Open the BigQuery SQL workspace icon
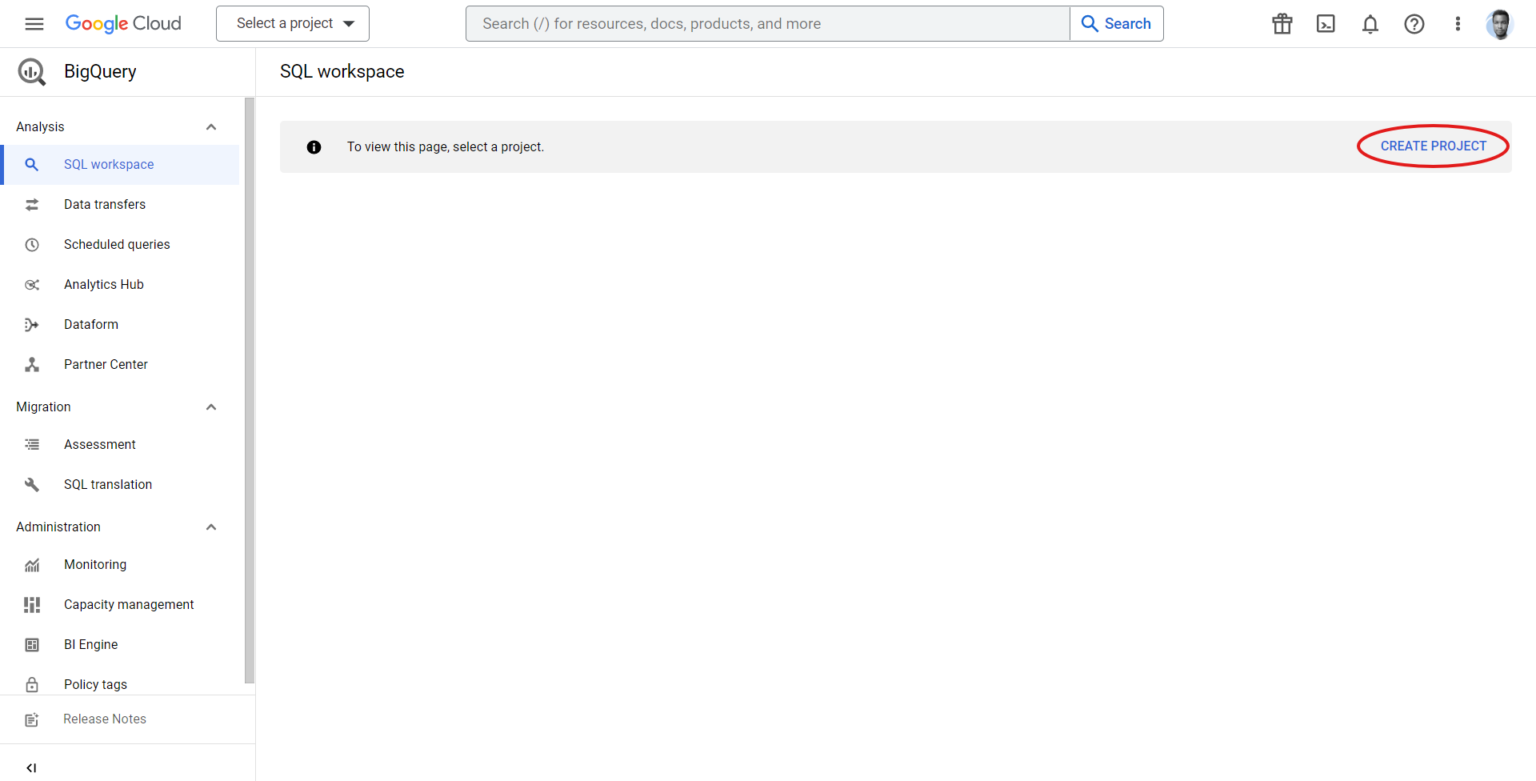 pos(32,164)
